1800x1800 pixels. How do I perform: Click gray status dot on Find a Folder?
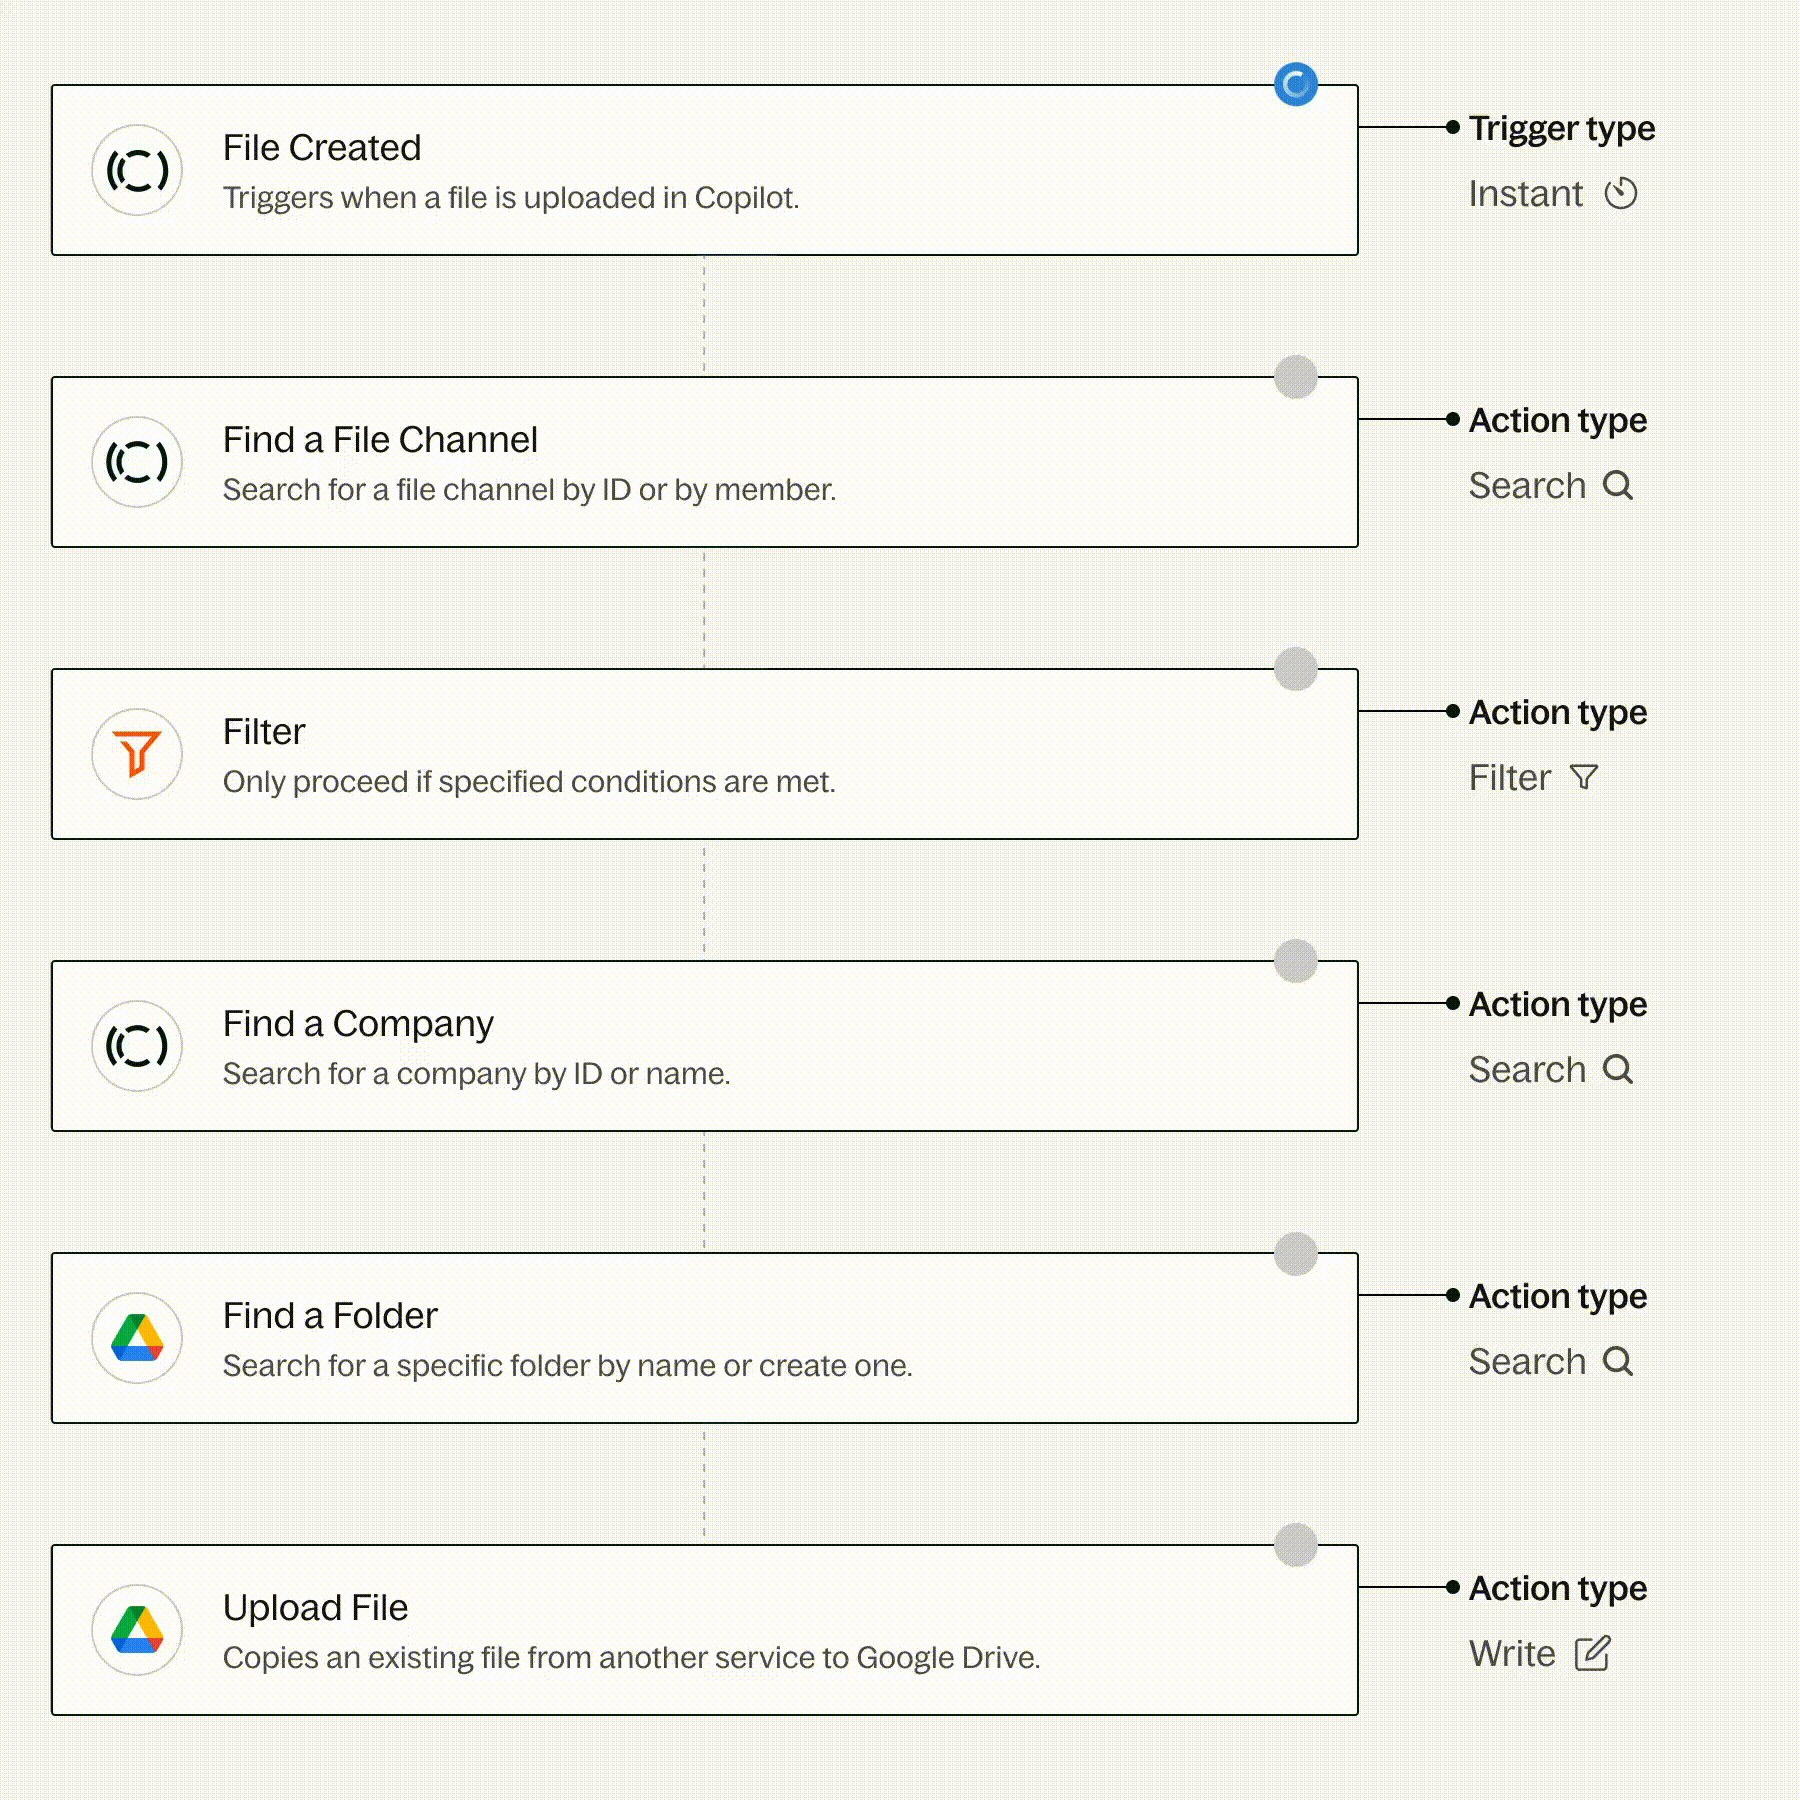pyautogui.click(x=1296, y=1253)
